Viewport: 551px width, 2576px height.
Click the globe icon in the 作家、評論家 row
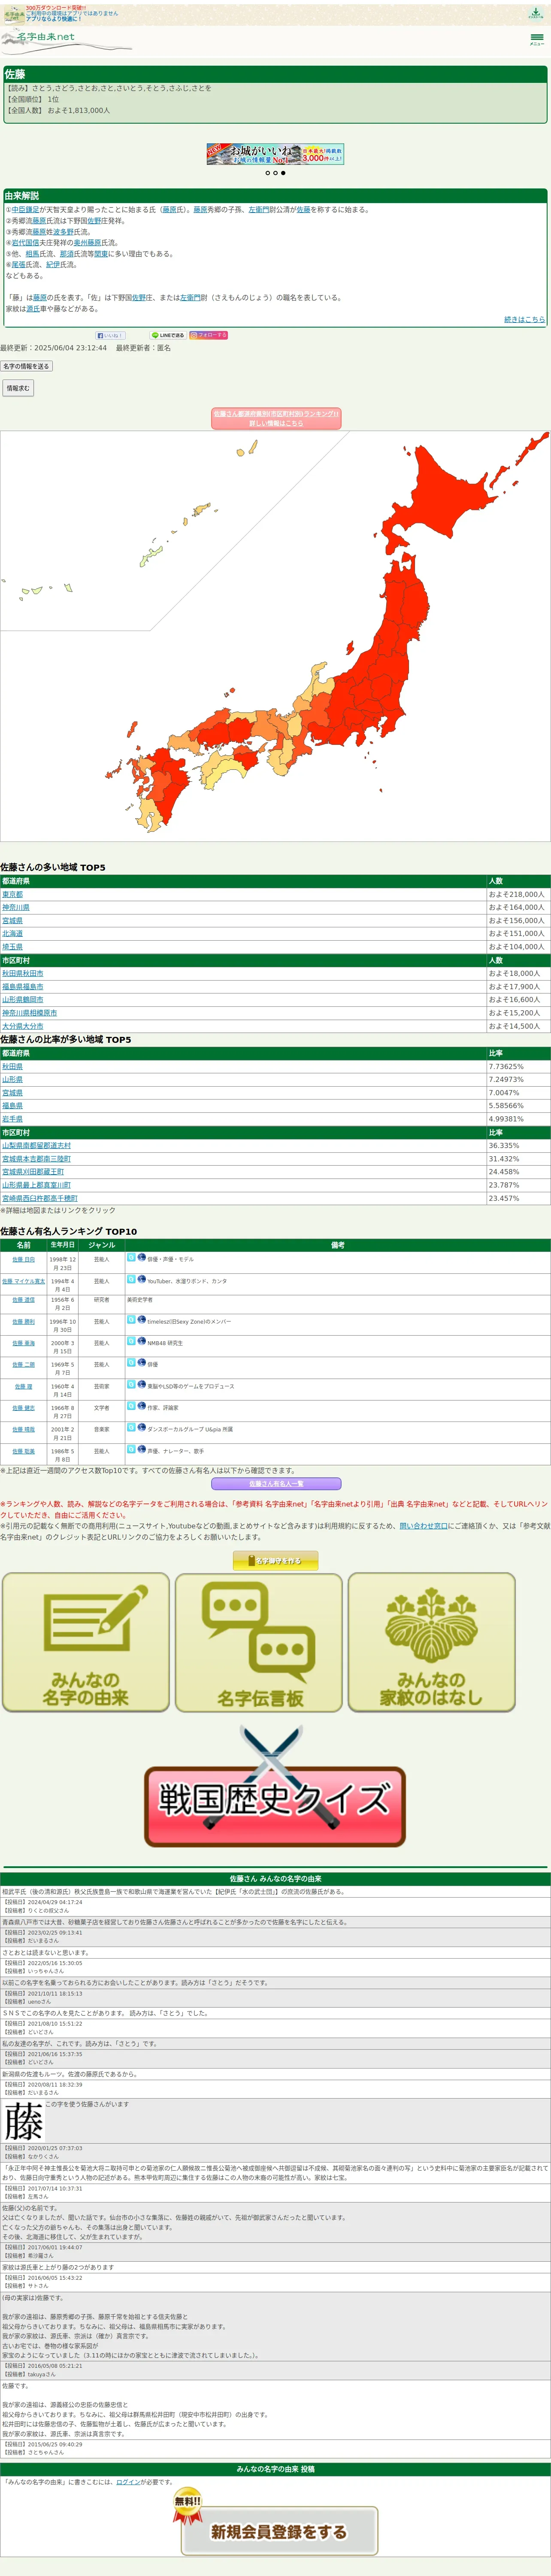tap(141, 1406)
